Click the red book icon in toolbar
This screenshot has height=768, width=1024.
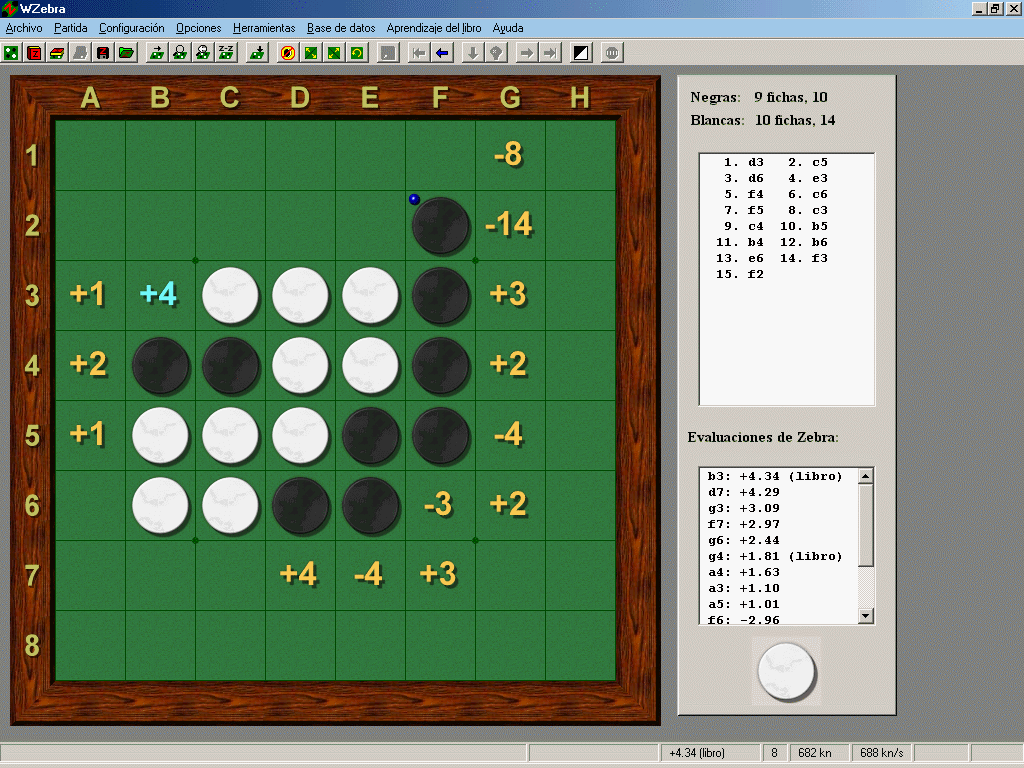click(34, 52)
